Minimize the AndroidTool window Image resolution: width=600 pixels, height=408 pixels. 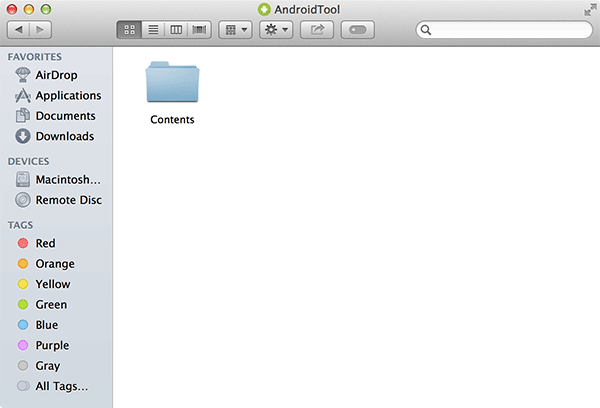29,9
